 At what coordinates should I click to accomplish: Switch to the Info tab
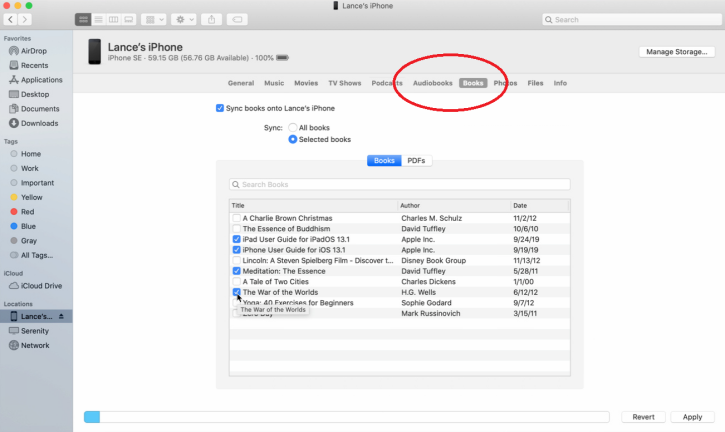560,83
